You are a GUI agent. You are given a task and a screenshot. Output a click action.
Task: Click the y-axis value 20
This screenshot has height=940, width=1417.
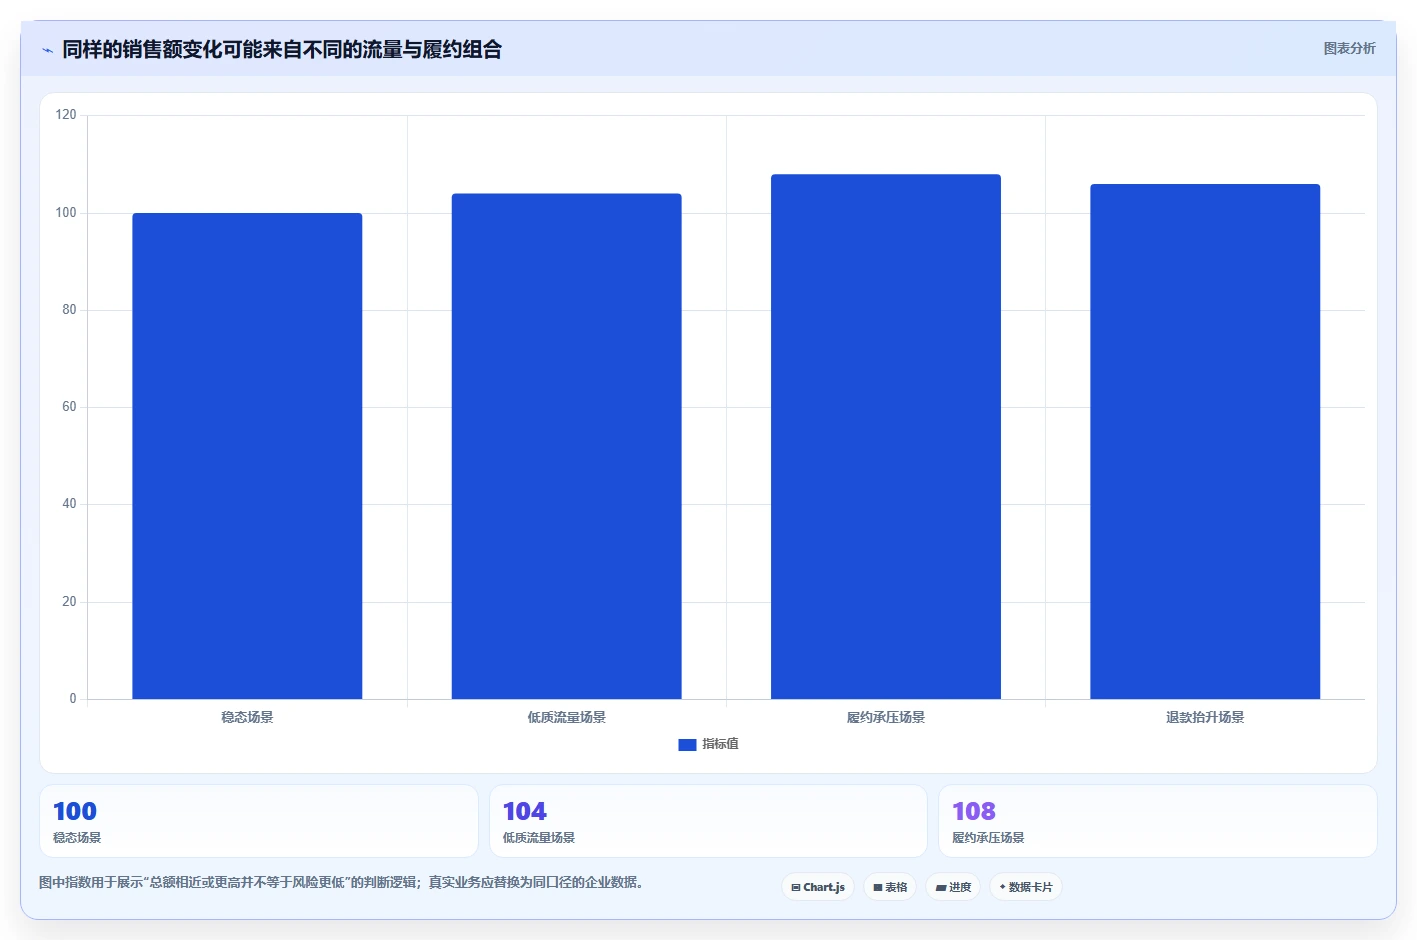[69, 602]
